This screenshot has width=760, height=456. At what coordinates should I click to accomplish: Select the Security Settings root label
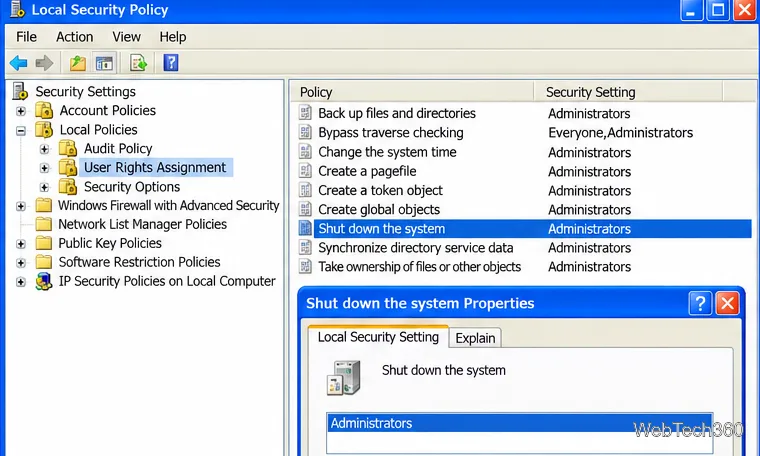(x=85, y=91)
